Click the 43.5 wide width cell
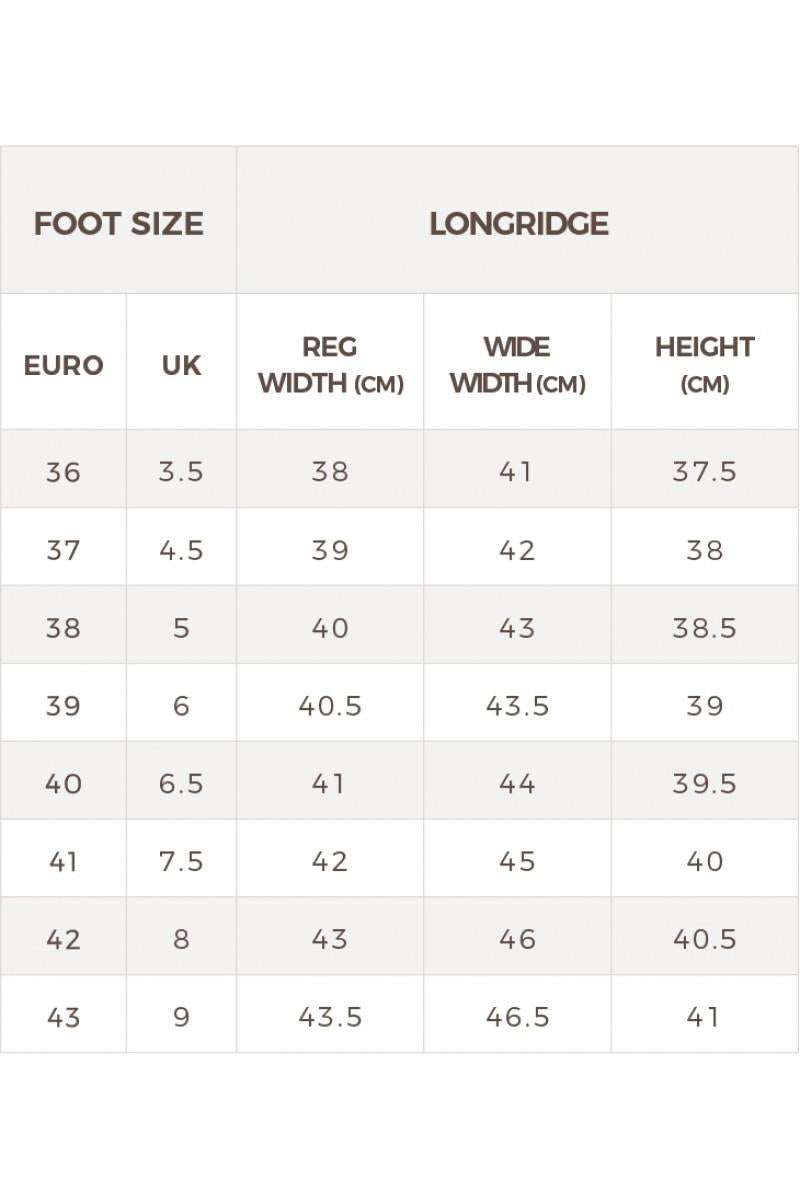The width and height of the screenshot is (800, 1200). (x=517, y=705)
